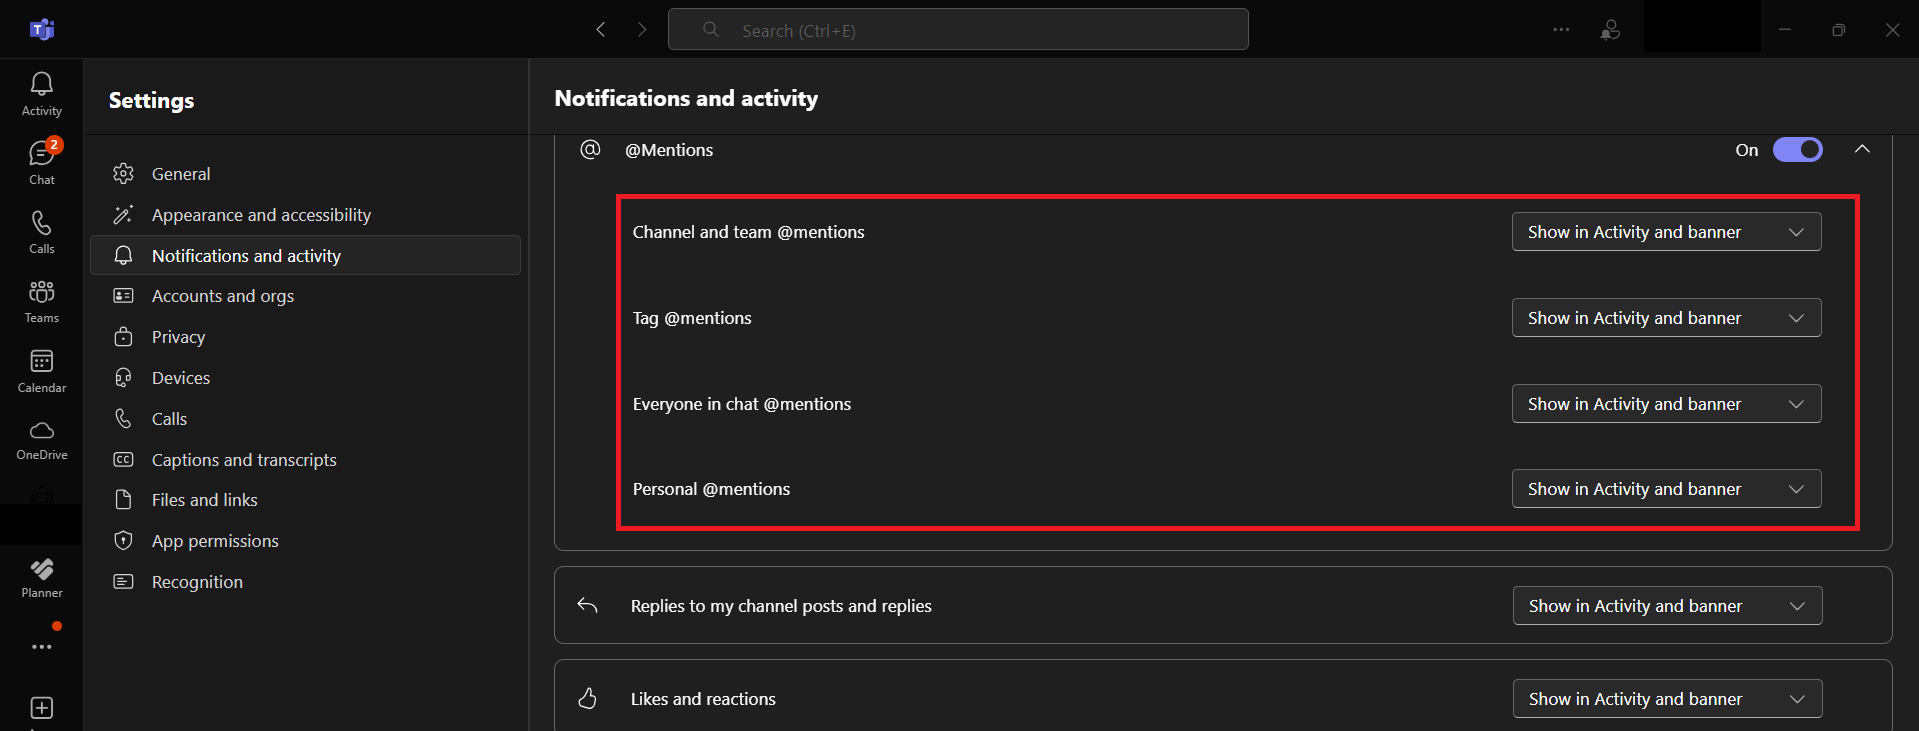Select Files and links settings
Image resolution: width=1919 pixels, height=731 pixels.
point(305,499)
